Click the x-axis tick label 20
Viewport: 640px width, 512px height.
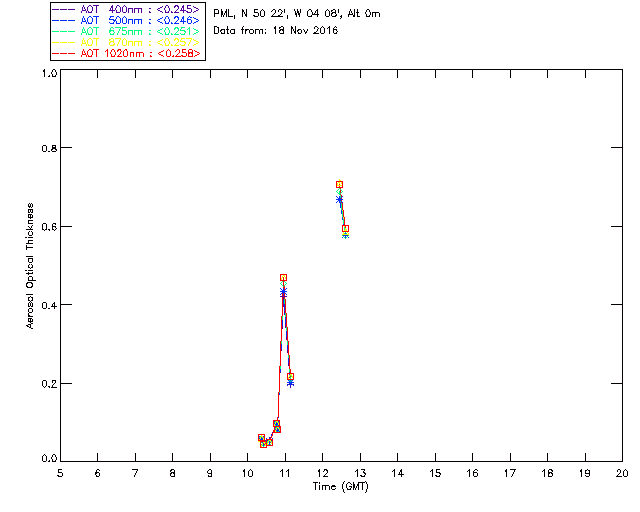coord(622,473)
